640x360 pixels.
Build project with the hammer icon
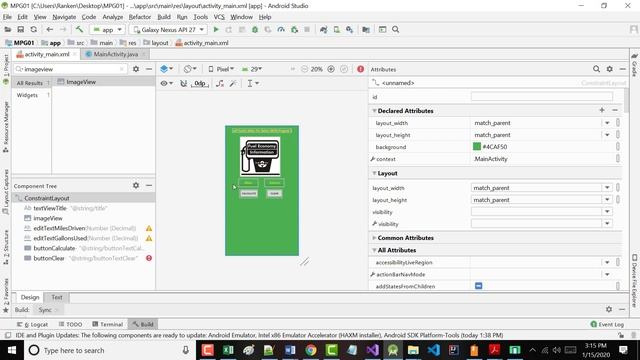click(x=79, y=30)
